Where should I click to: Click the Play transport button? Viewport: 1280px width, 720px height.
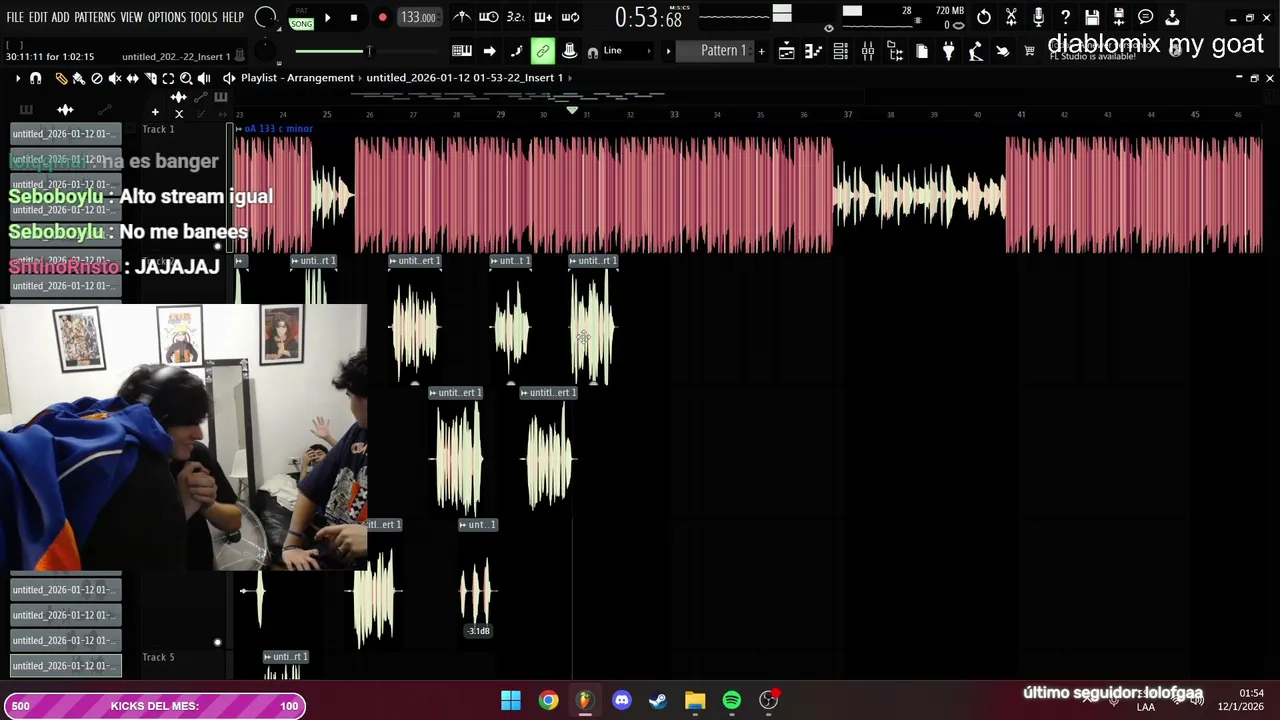(x=327, y=17)
